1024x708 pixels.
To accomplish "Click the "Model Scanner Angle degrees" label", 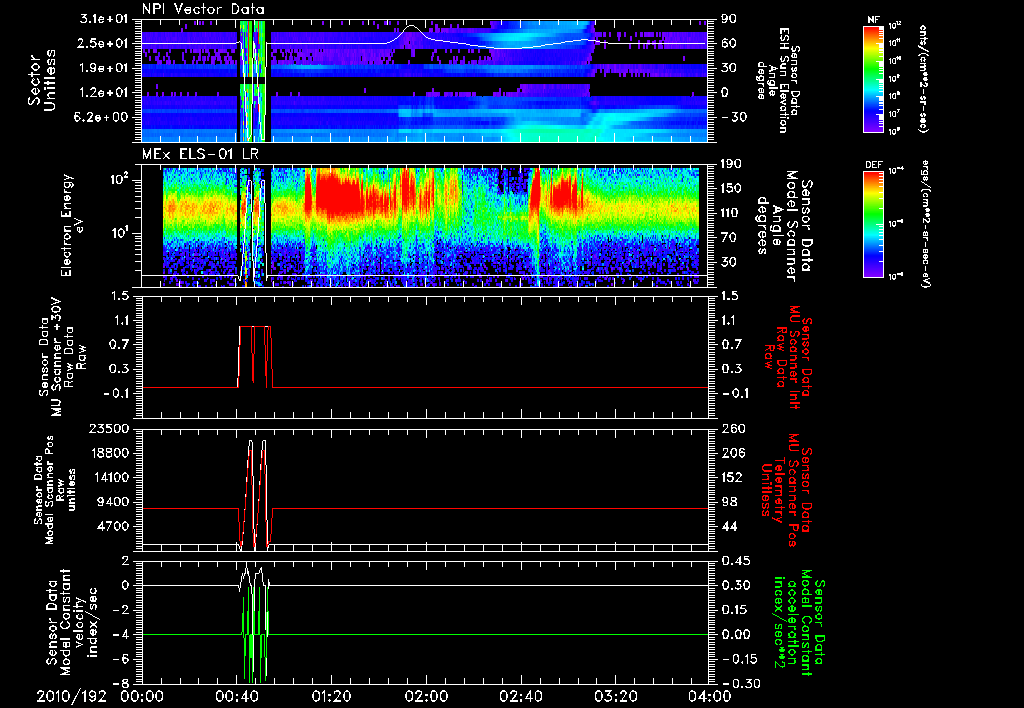I will pyautogui.click(x=784, y=226).
